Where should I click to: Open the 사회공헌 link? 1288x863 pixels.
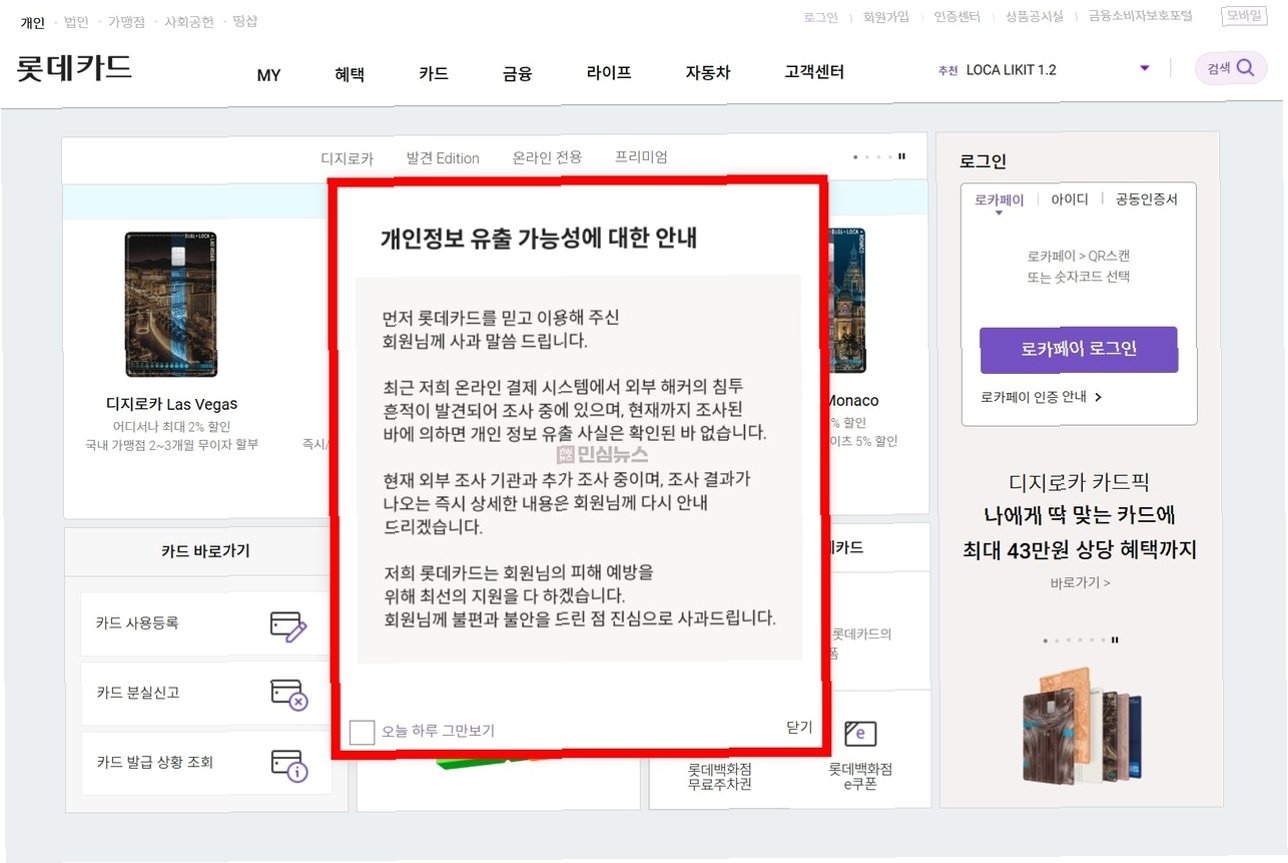pos(188,21)
